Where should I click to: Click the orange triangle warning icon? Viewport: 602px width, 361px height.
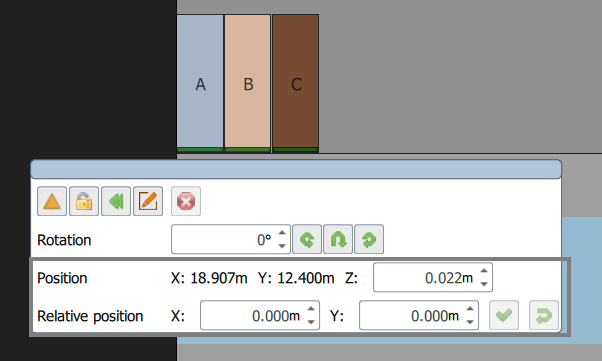pos(52,201)
